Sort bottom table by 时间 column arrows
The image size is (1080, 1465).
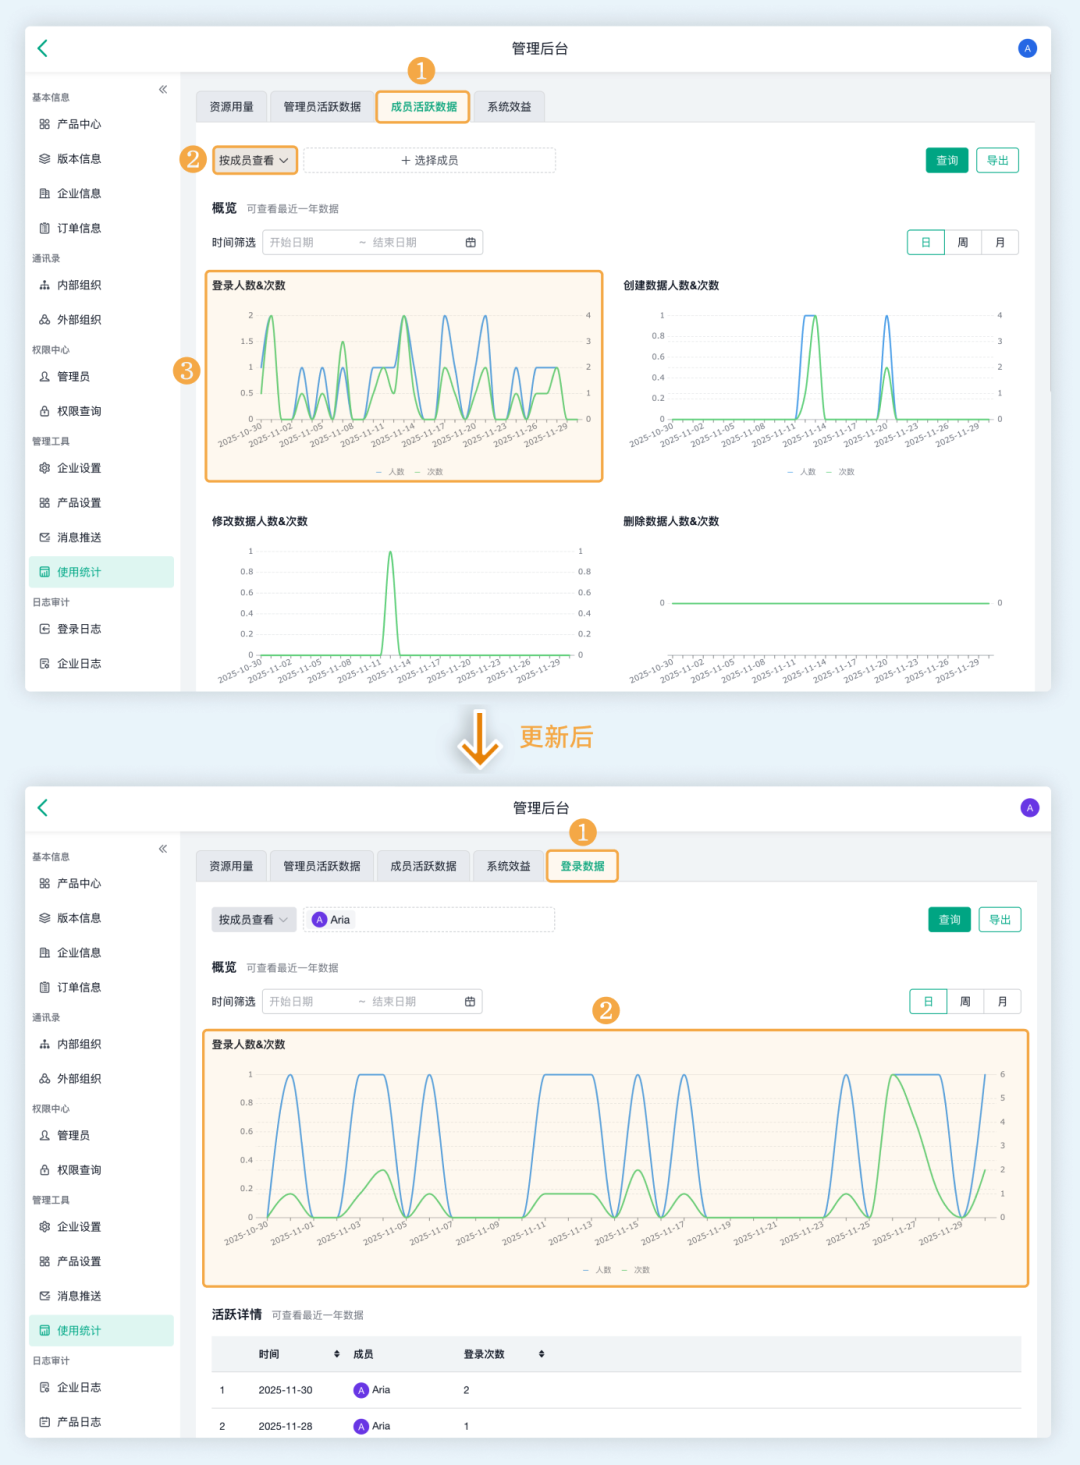point(337,1354)
